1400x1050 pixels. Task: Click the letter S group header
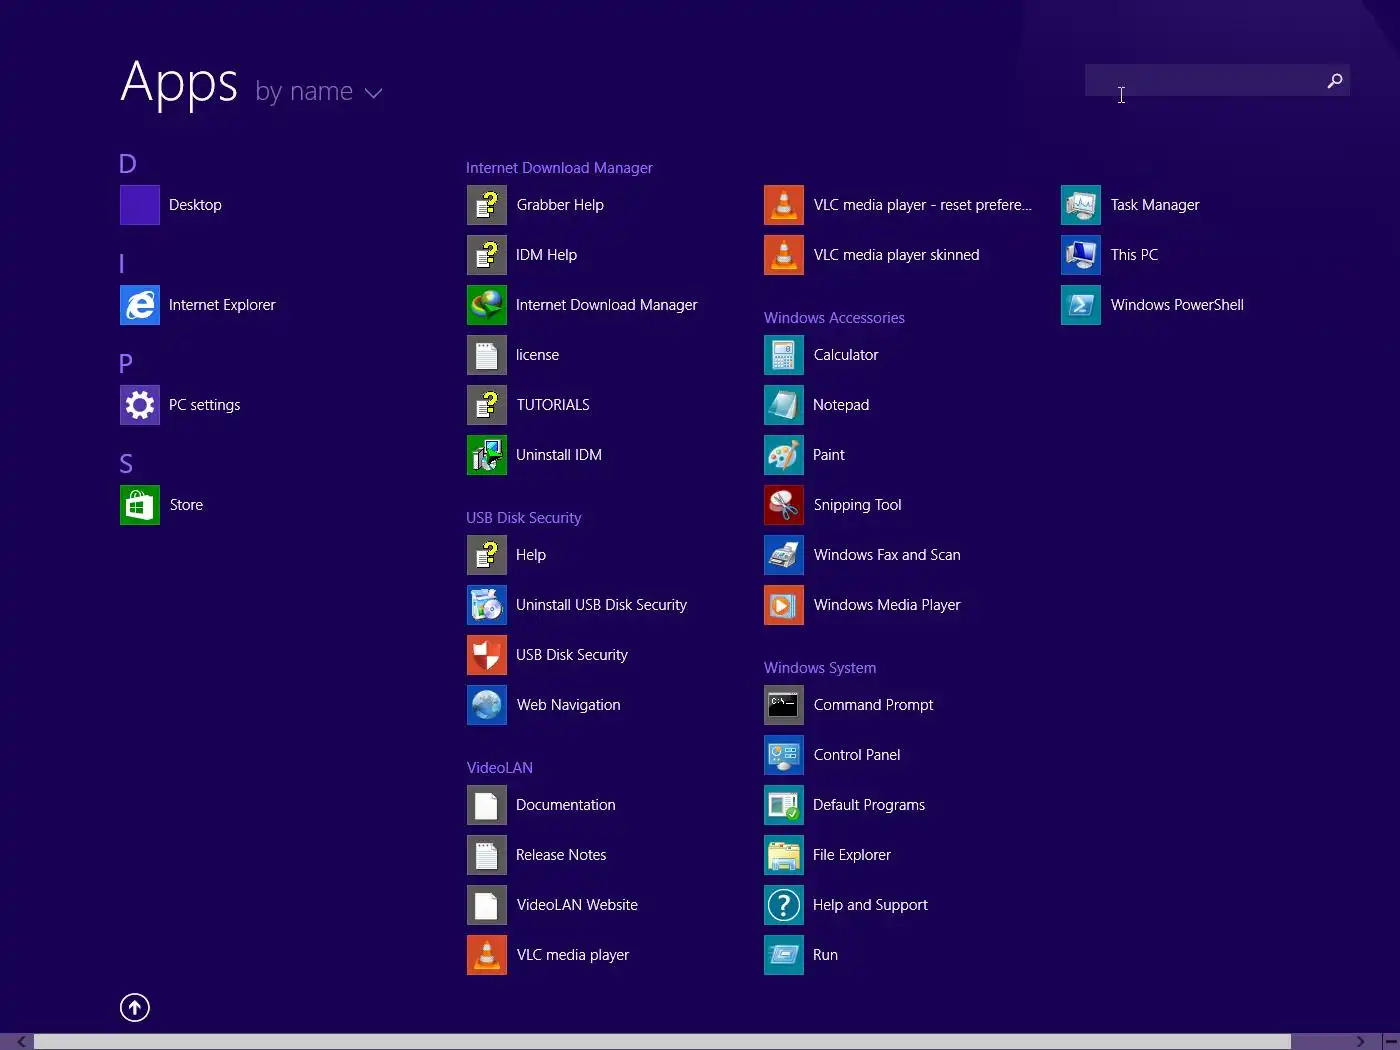(126, 464)
